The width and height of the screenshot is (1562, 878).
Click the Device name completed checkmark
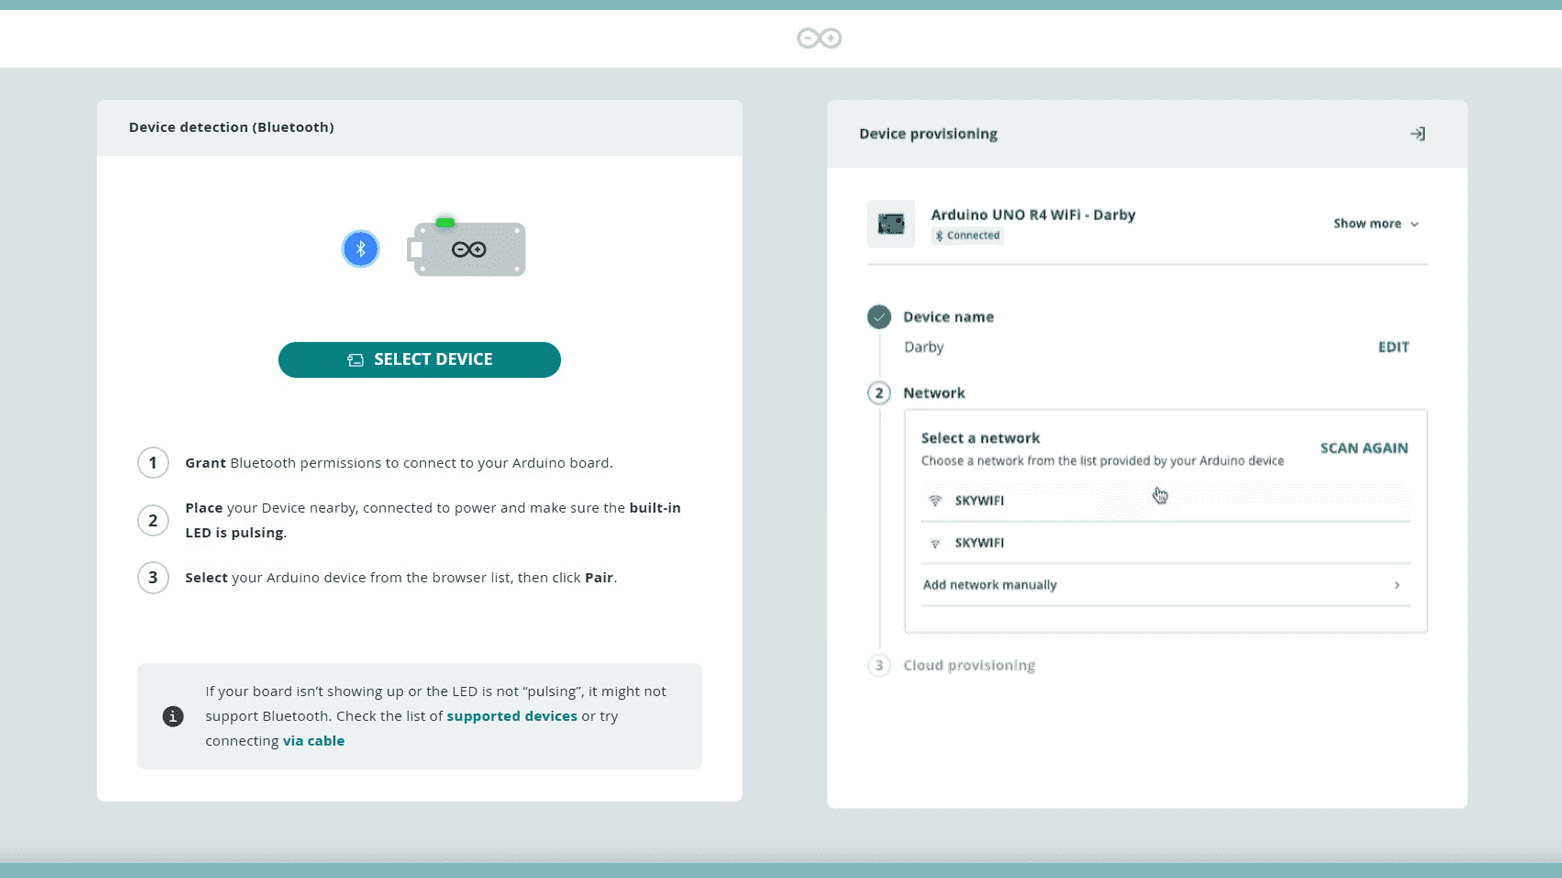879,317
